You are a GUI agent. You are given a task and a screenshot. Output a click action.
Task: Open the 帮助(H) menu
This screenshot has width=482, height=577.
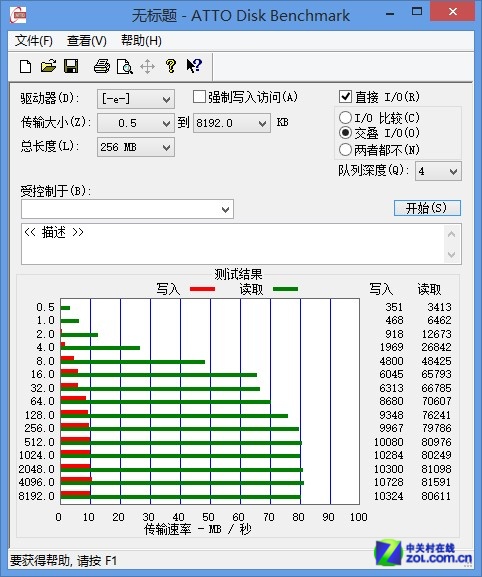point(141,41)
